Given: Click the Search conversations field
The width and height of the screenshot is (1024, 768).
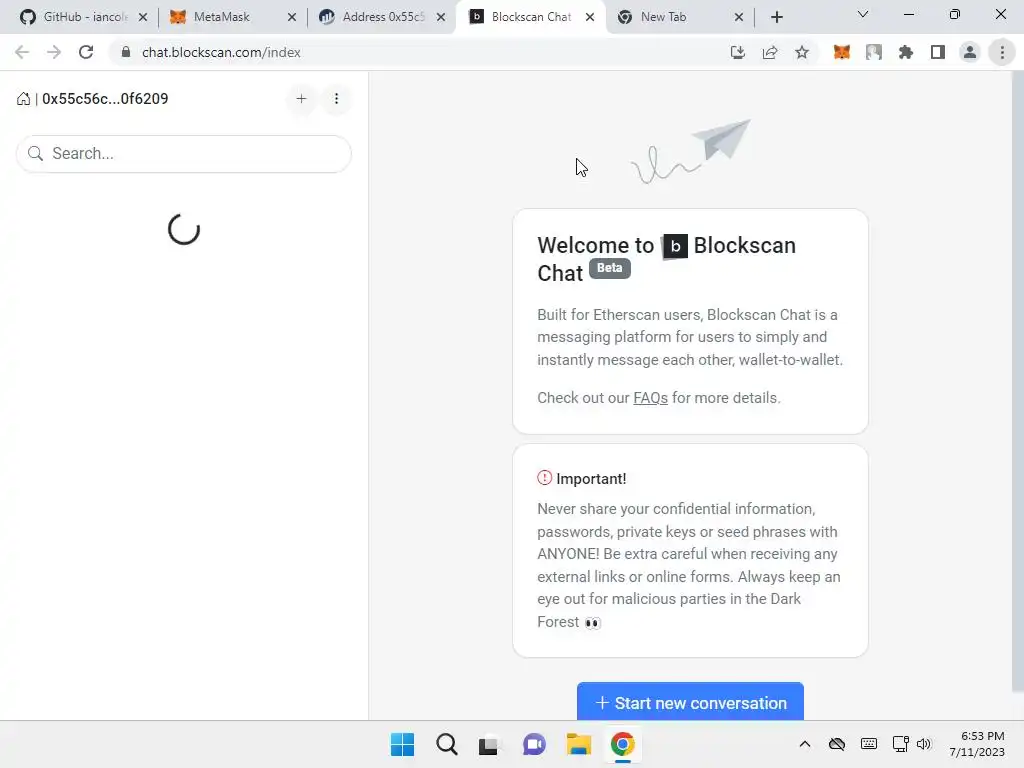Looking at the screenshot, I should tap(184, 154).
